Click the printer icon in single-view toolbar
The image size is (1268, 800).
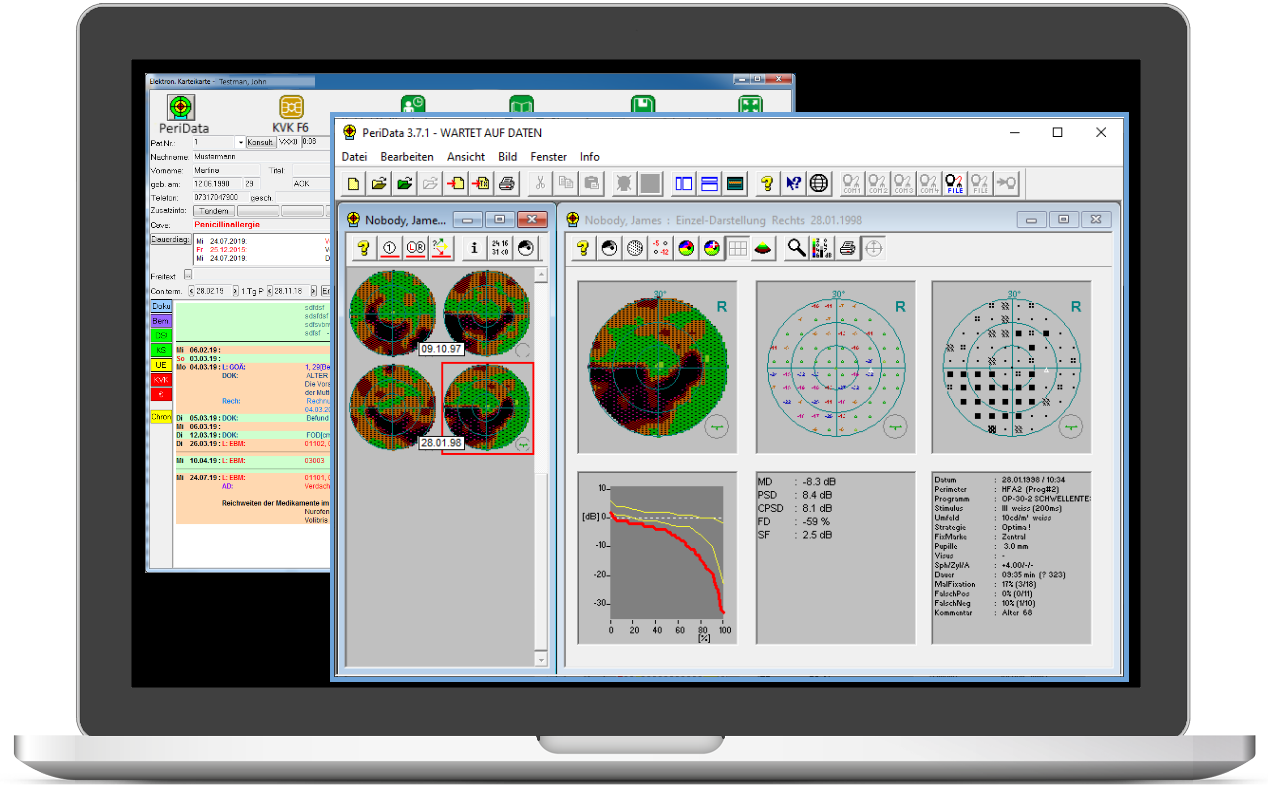(848, 248)
